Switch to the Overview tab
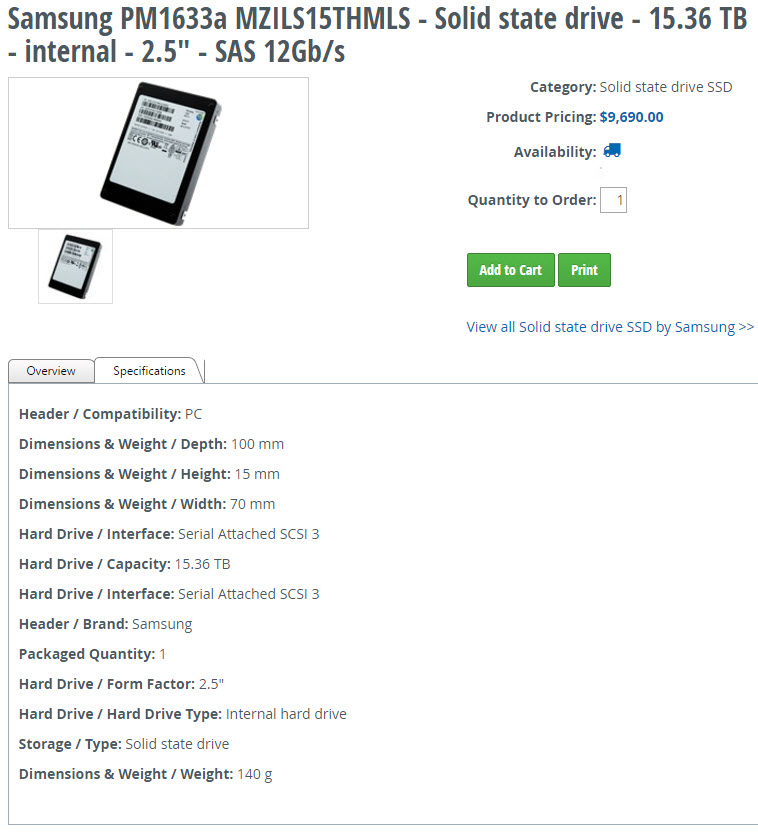This screenshot has height=833, width=758. tap(51, 371)
